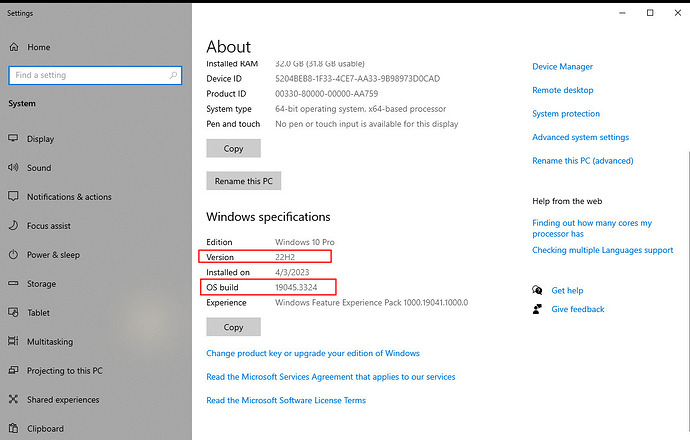The image size is (690, 440).
Task: Open the Remote desktop link
Action: click(x=563, y=90)
